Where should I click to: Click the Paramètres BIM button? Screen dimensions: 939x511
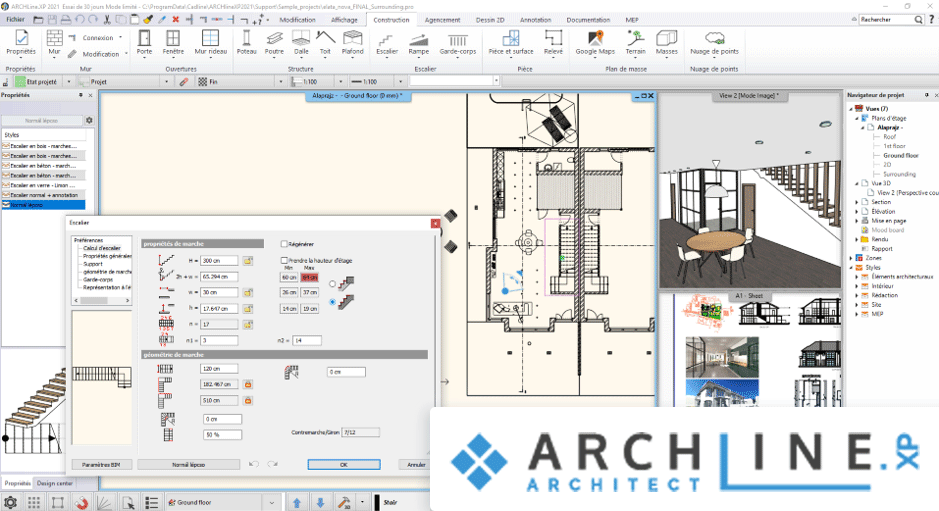click(x=101, y=464)
